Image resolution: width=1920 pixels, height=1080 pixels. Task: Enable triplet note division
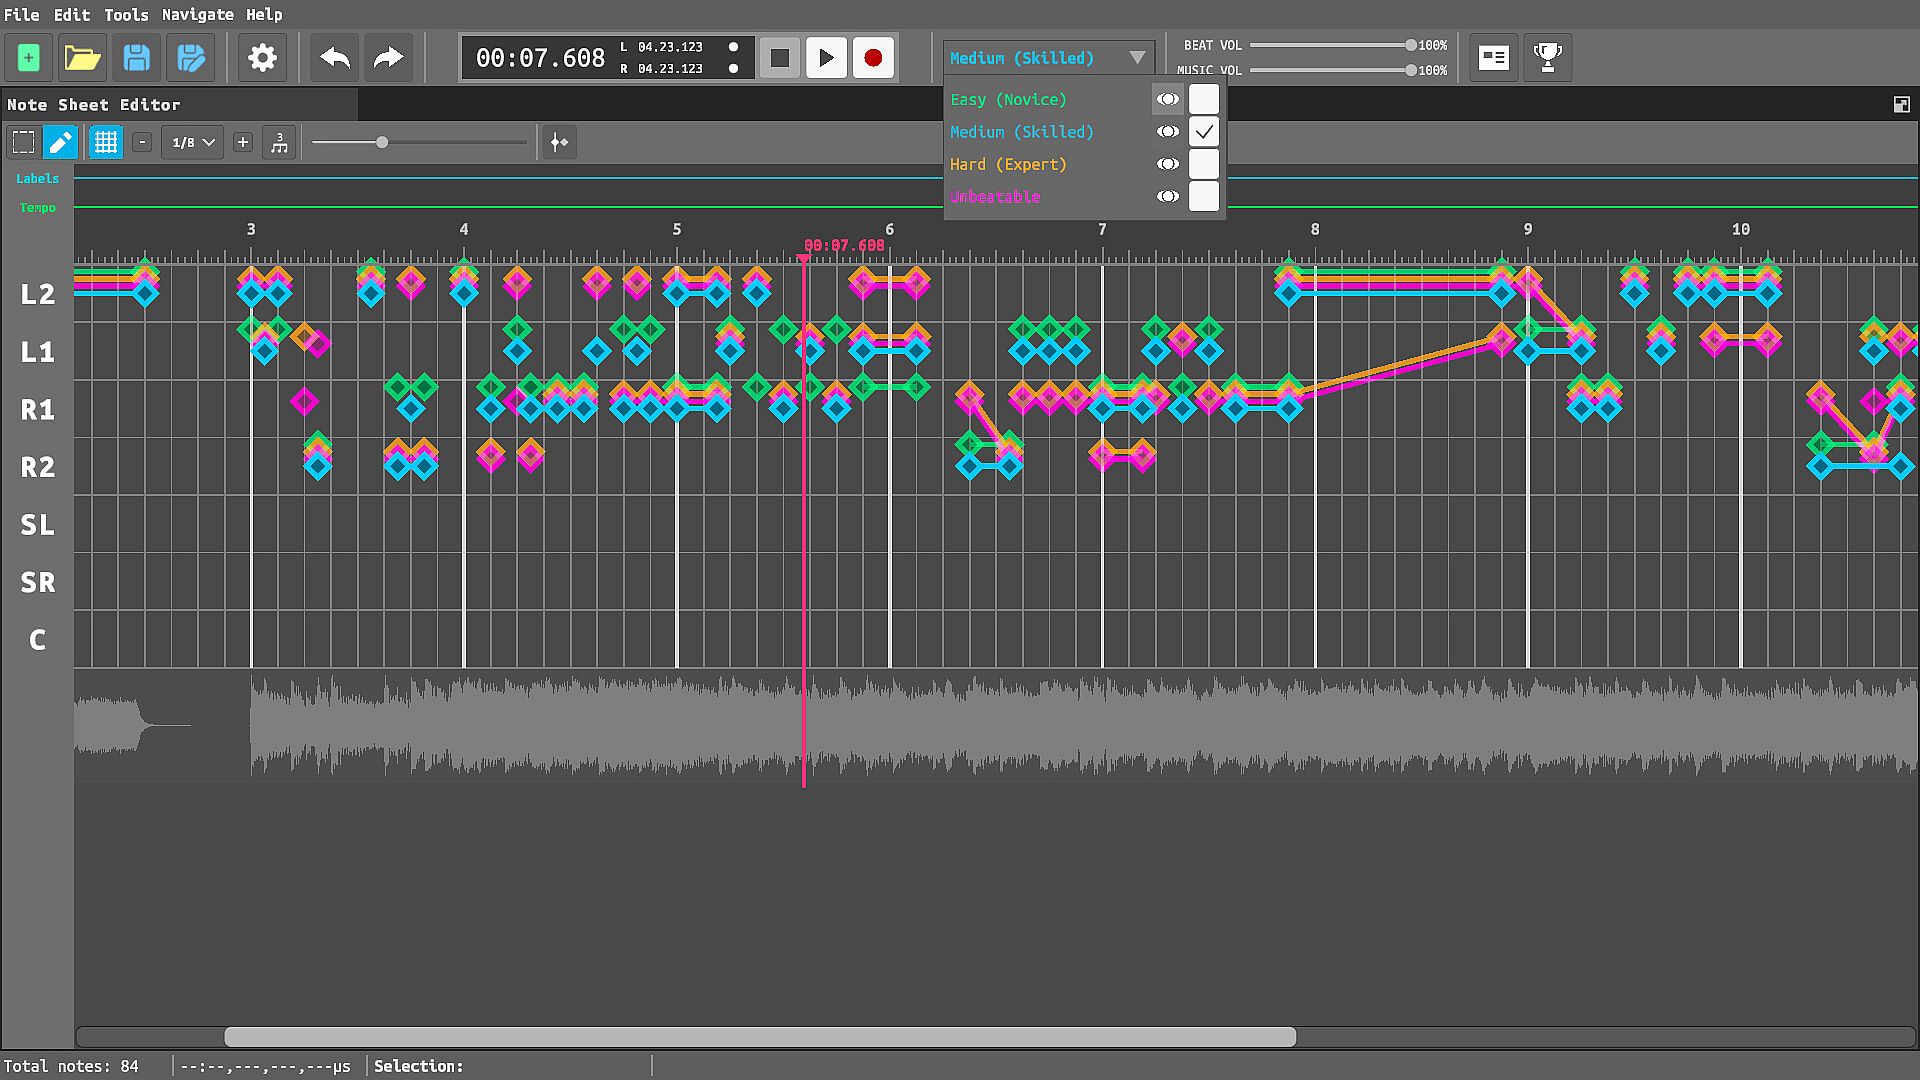(279, 143)
